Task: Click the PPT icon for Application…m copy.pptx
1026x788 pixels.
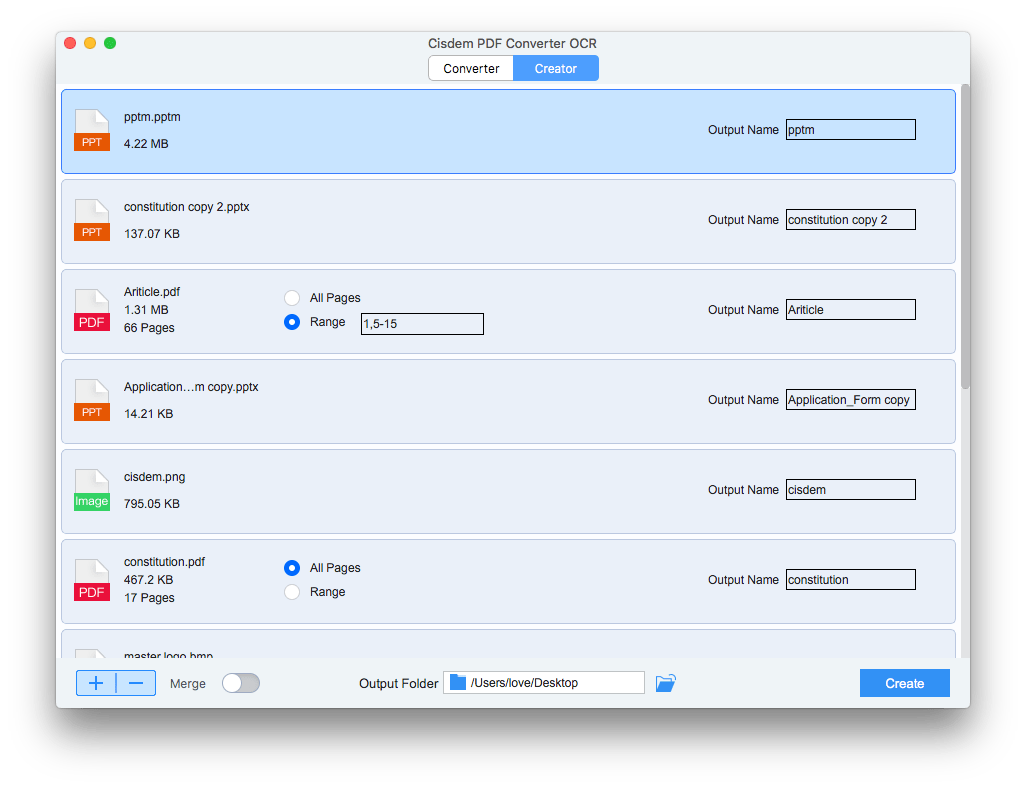Action: point(92,400)
